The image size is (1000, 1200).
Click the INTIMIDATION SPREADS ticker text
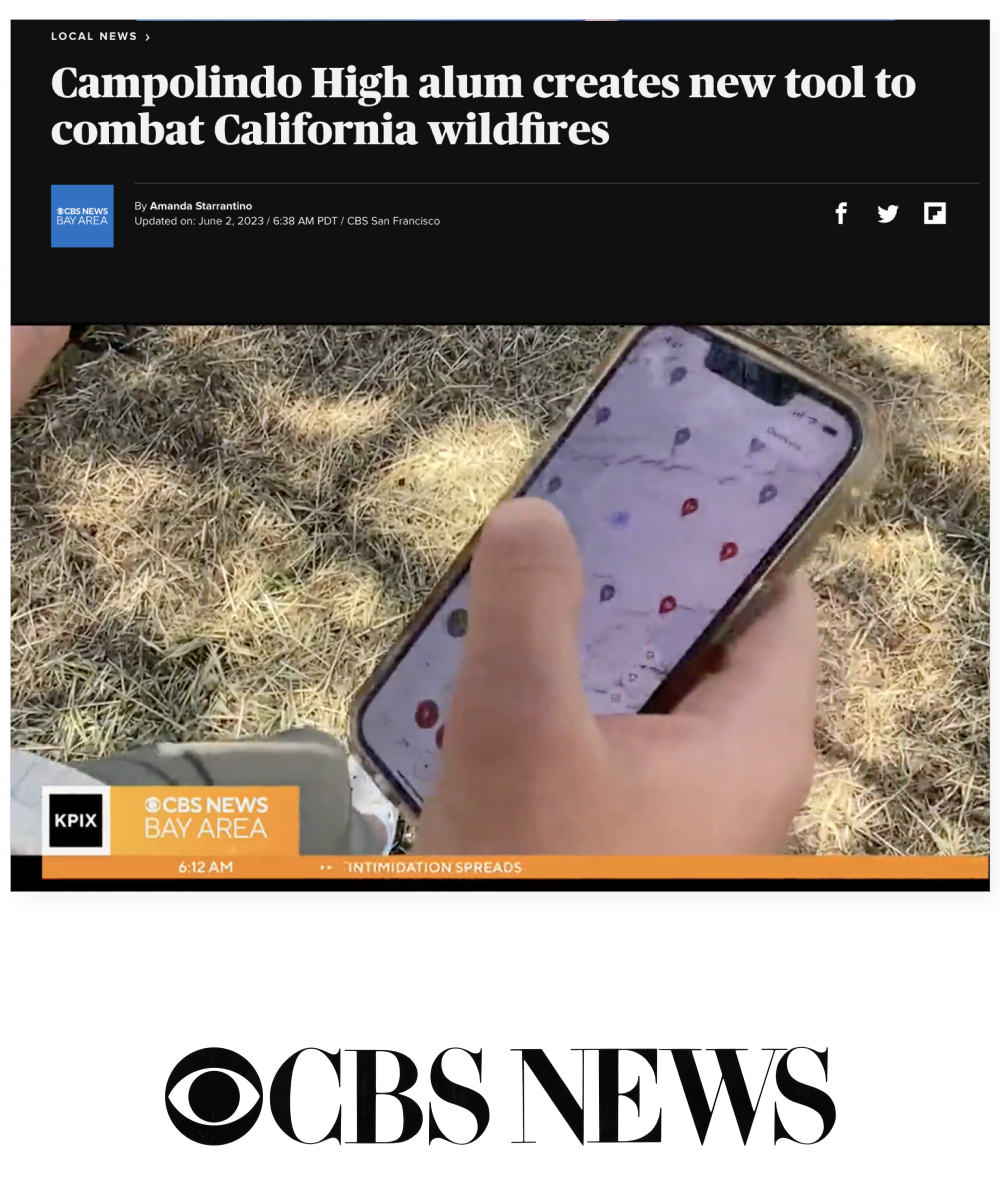point(432,867)
